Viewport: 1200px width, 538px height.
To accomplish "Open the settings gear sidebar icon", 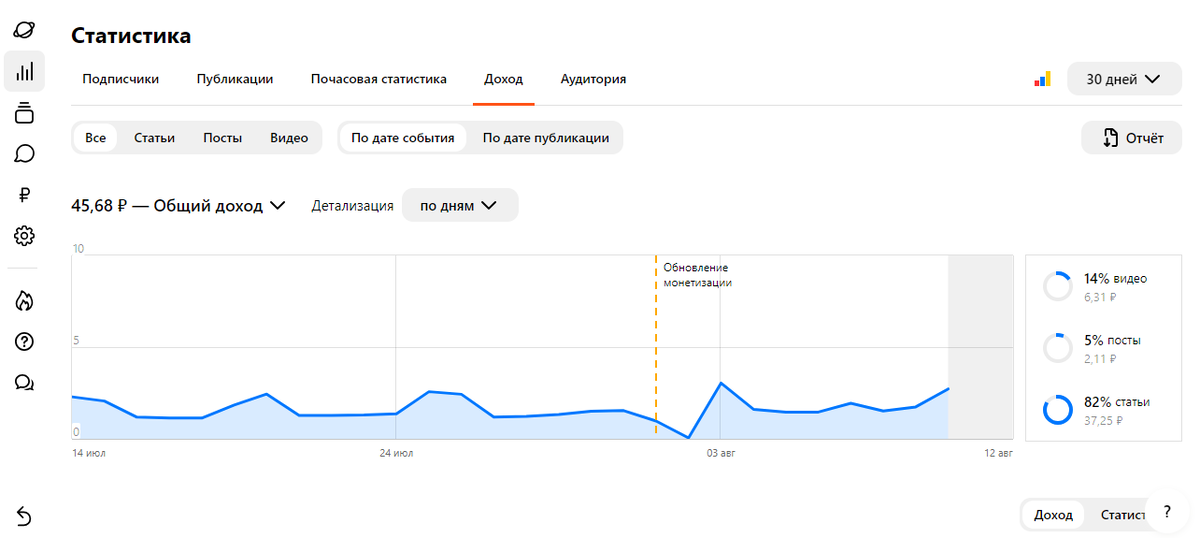I will tap(25, 236).
